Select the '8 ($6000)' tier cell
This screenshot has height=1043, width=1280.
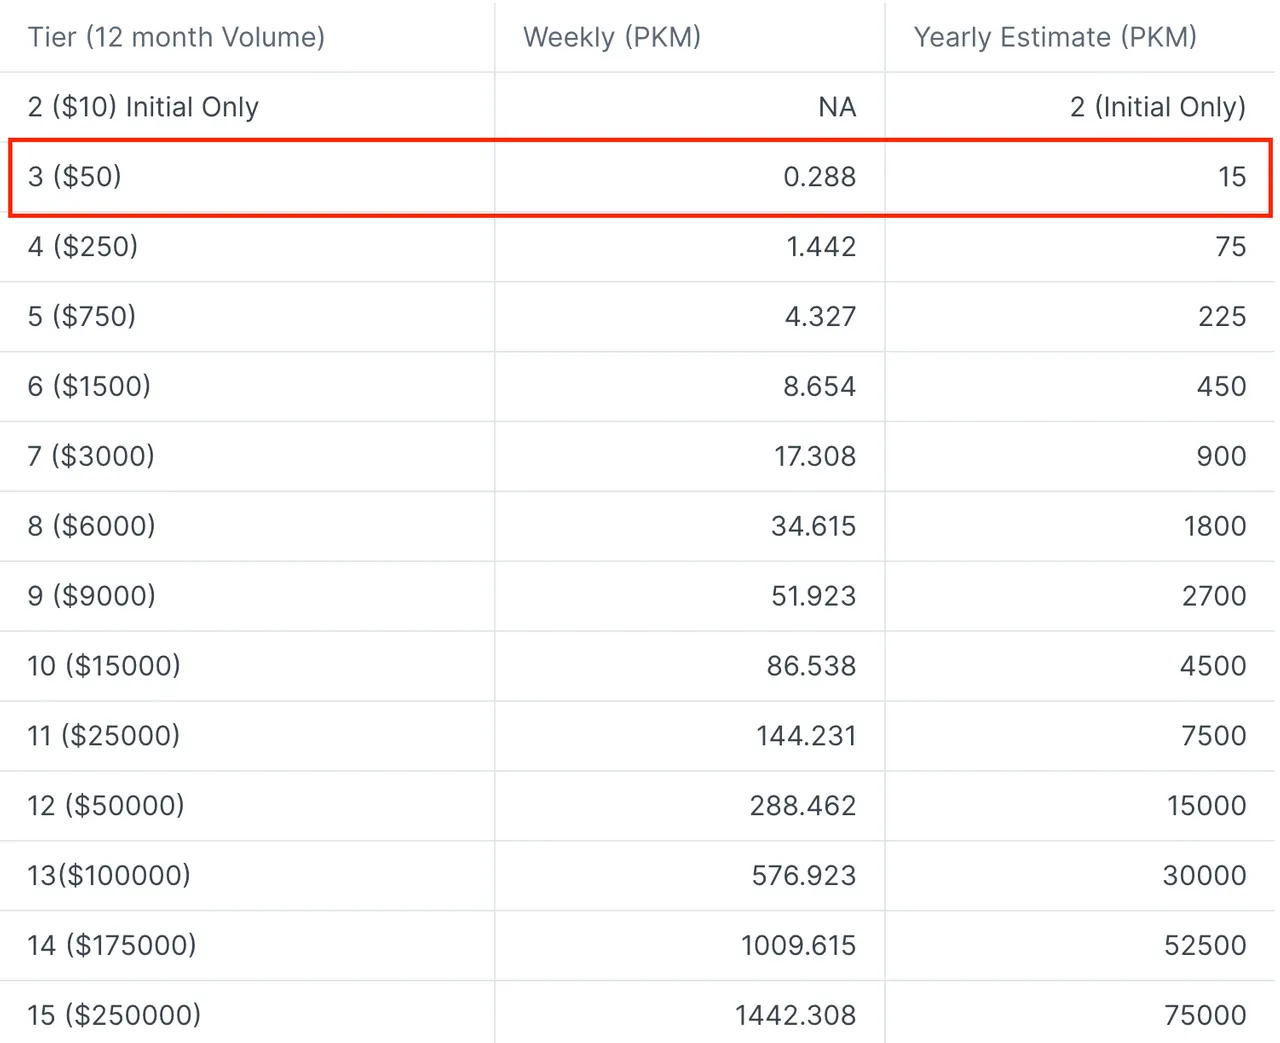[x=92, y=526]
